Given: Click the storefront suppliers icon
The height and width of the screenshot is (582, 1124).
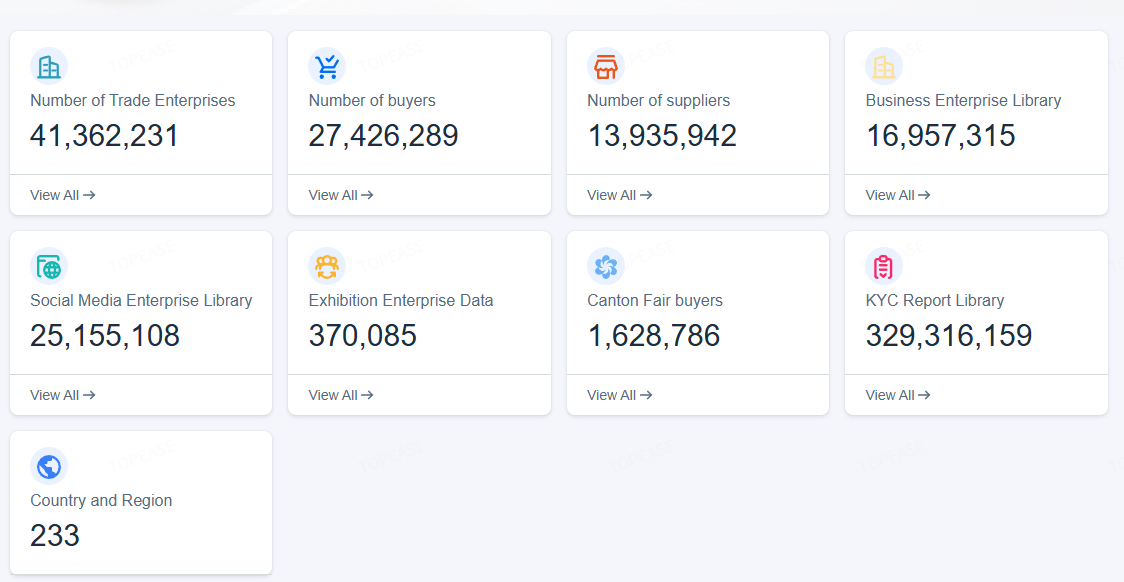Looking at the screenshot, I should [x=606, y=67].
